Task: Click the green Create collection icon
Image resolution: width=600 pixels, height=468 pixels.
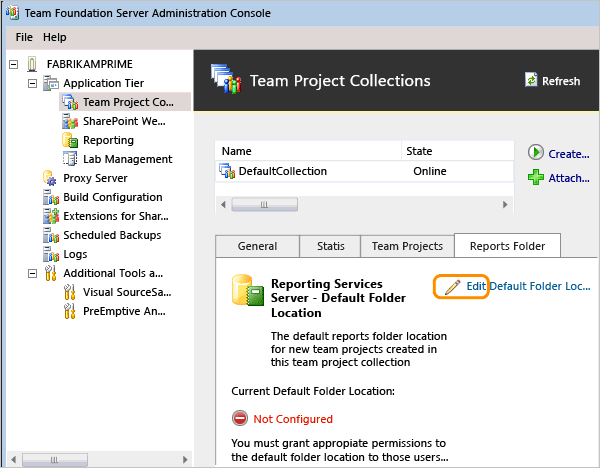Action: (536, 153)
